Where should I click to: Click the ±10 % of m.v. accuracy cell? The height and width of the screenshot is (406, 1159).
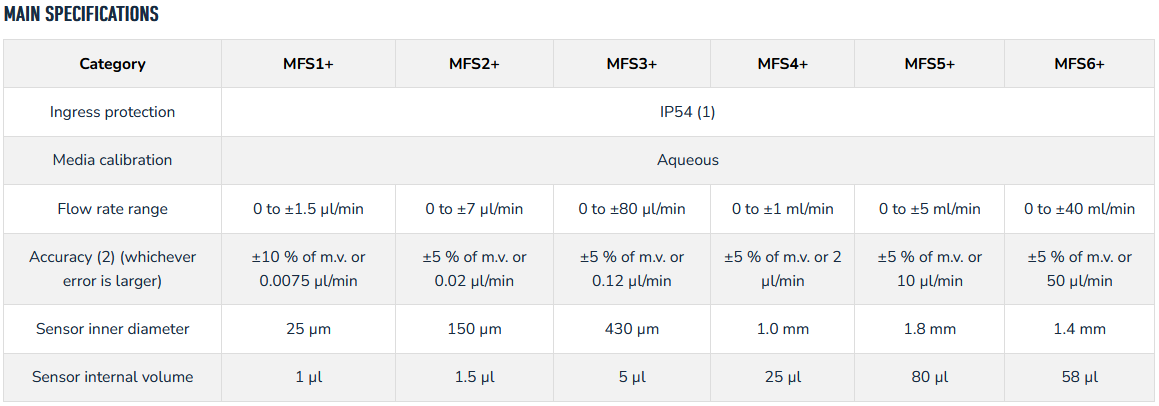point(308,269)
